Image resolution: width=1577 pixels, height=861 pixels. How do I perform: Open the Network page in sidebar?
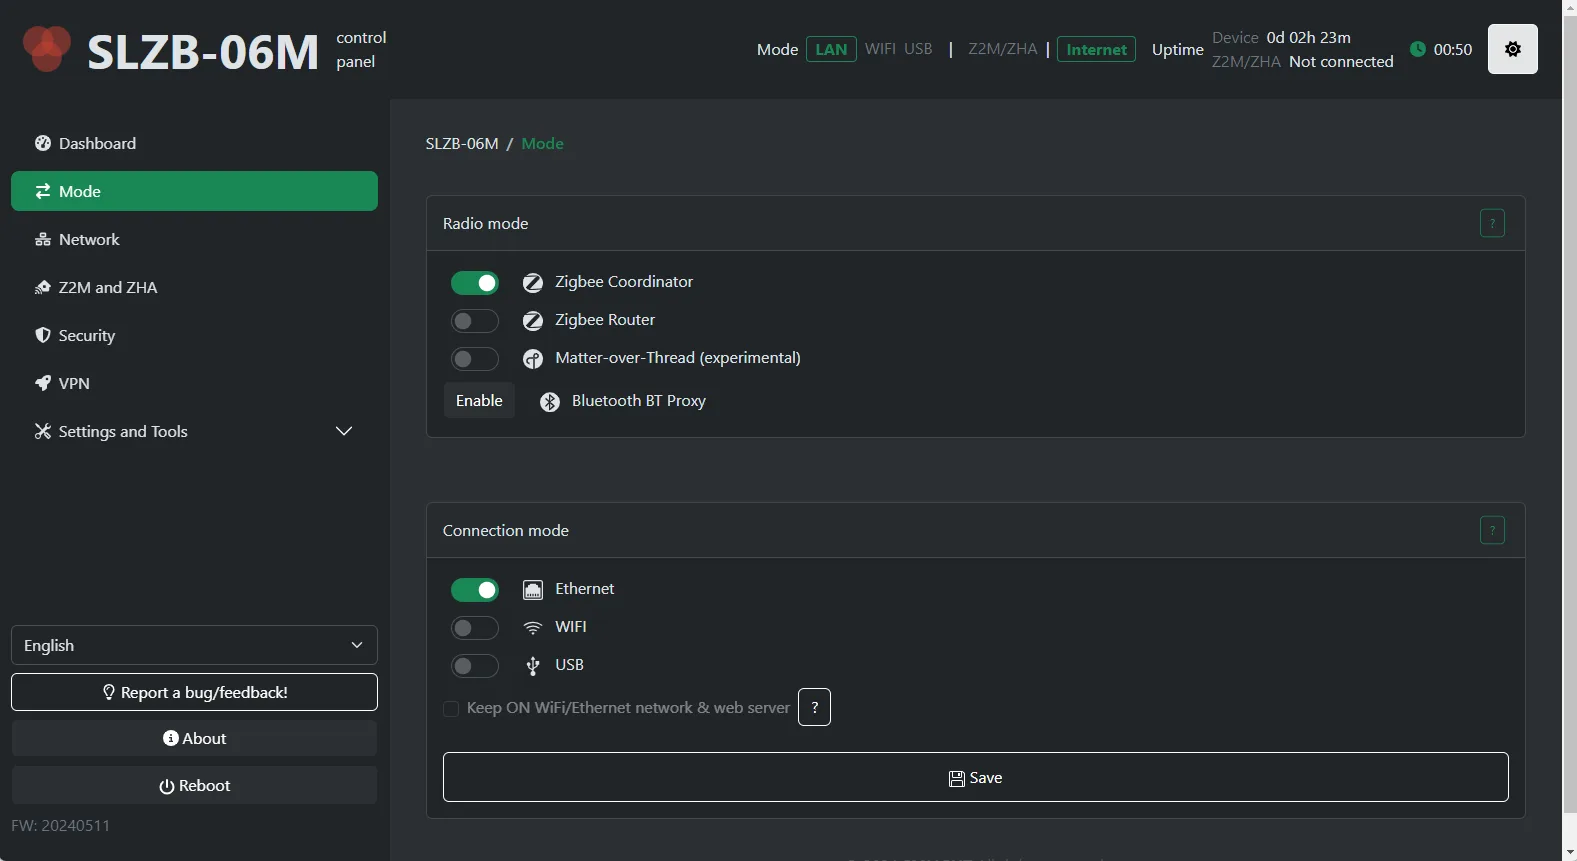tap(89, 239)
